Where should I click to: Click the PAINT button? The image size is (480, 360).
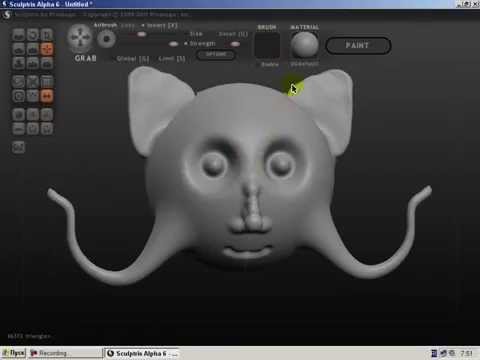pyautogui.click(x=358, y=45)
